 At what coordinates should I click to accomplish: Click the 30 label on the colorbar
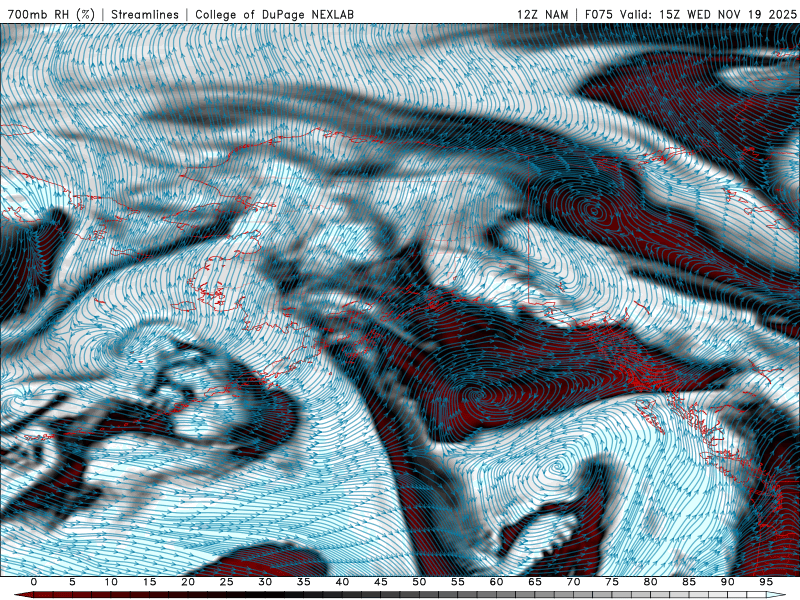(265, 582)
